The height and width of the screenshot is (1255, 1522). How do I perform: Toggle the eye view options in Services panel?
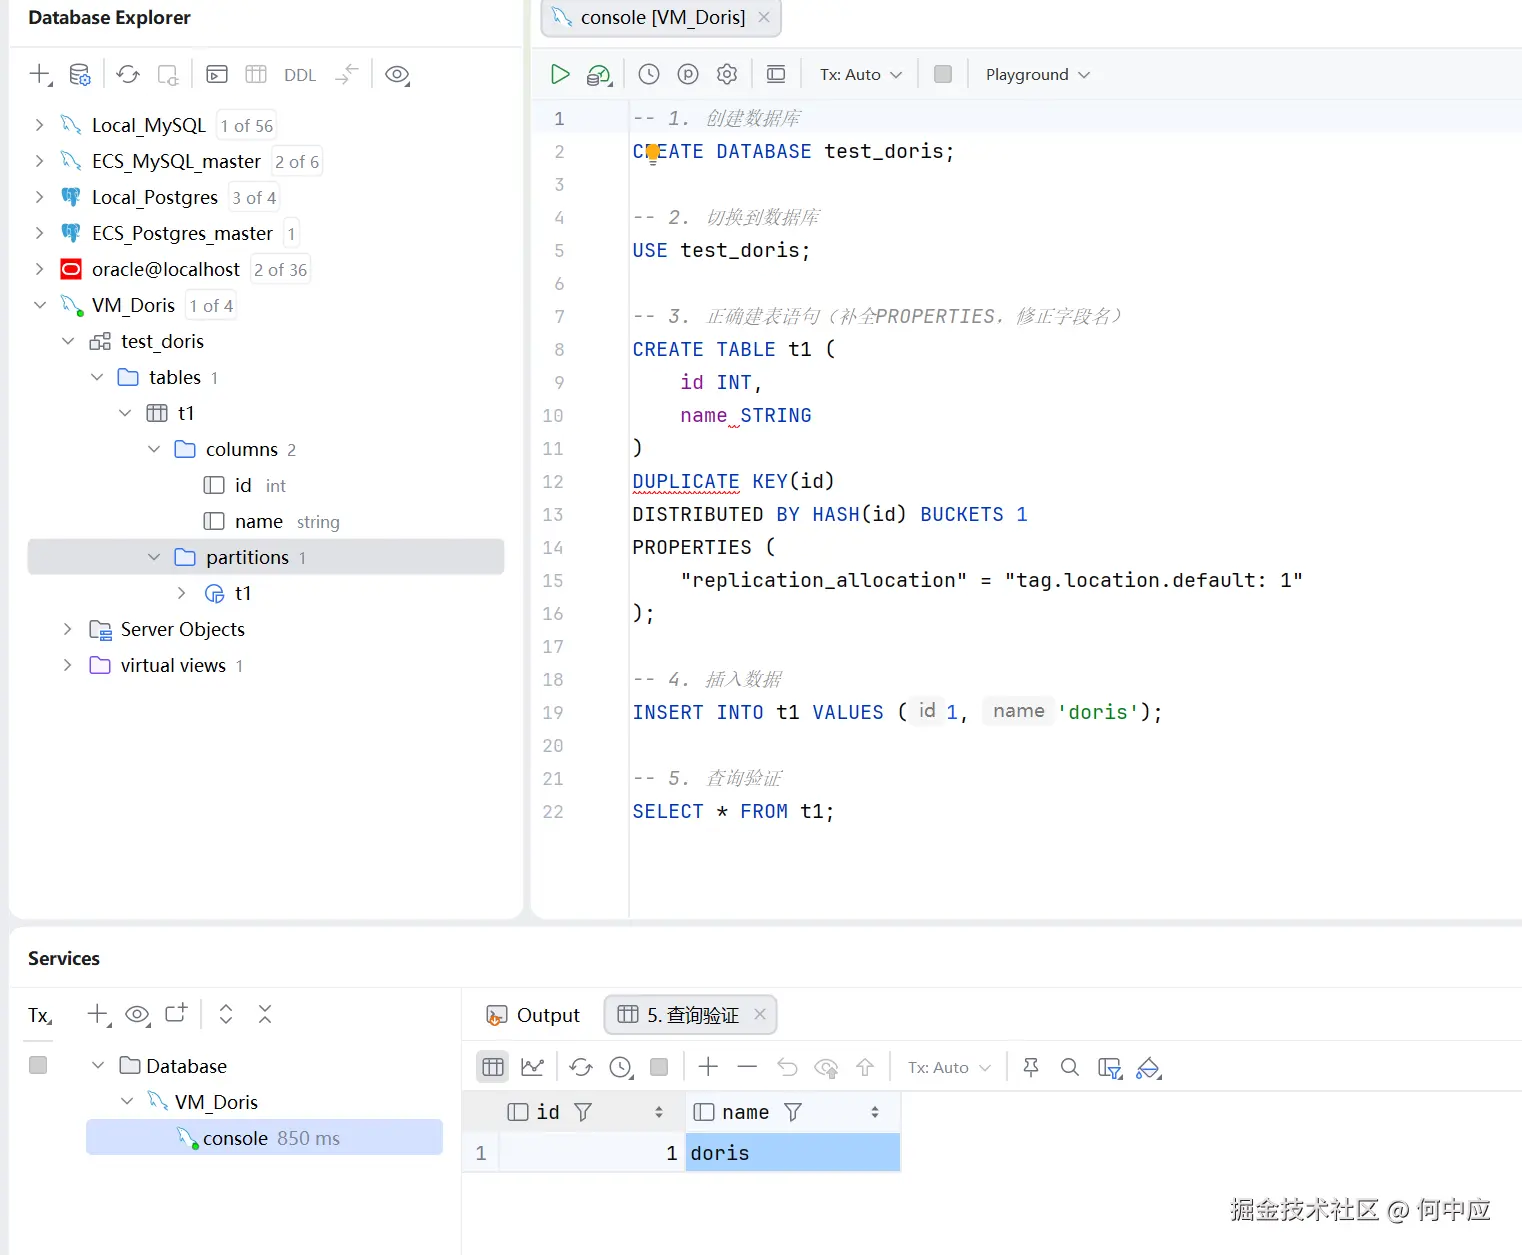pos(137,1014)
